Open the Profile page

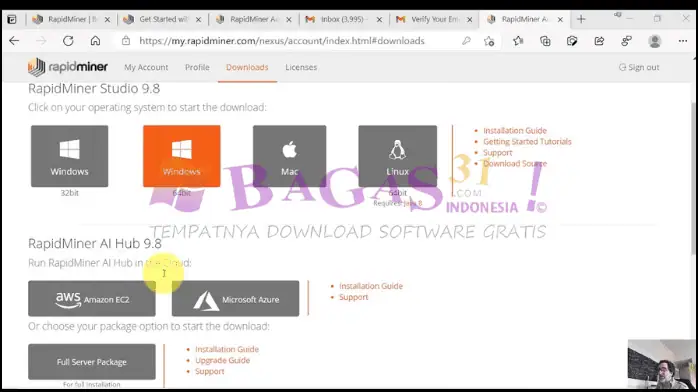click(x=197, y=67)
